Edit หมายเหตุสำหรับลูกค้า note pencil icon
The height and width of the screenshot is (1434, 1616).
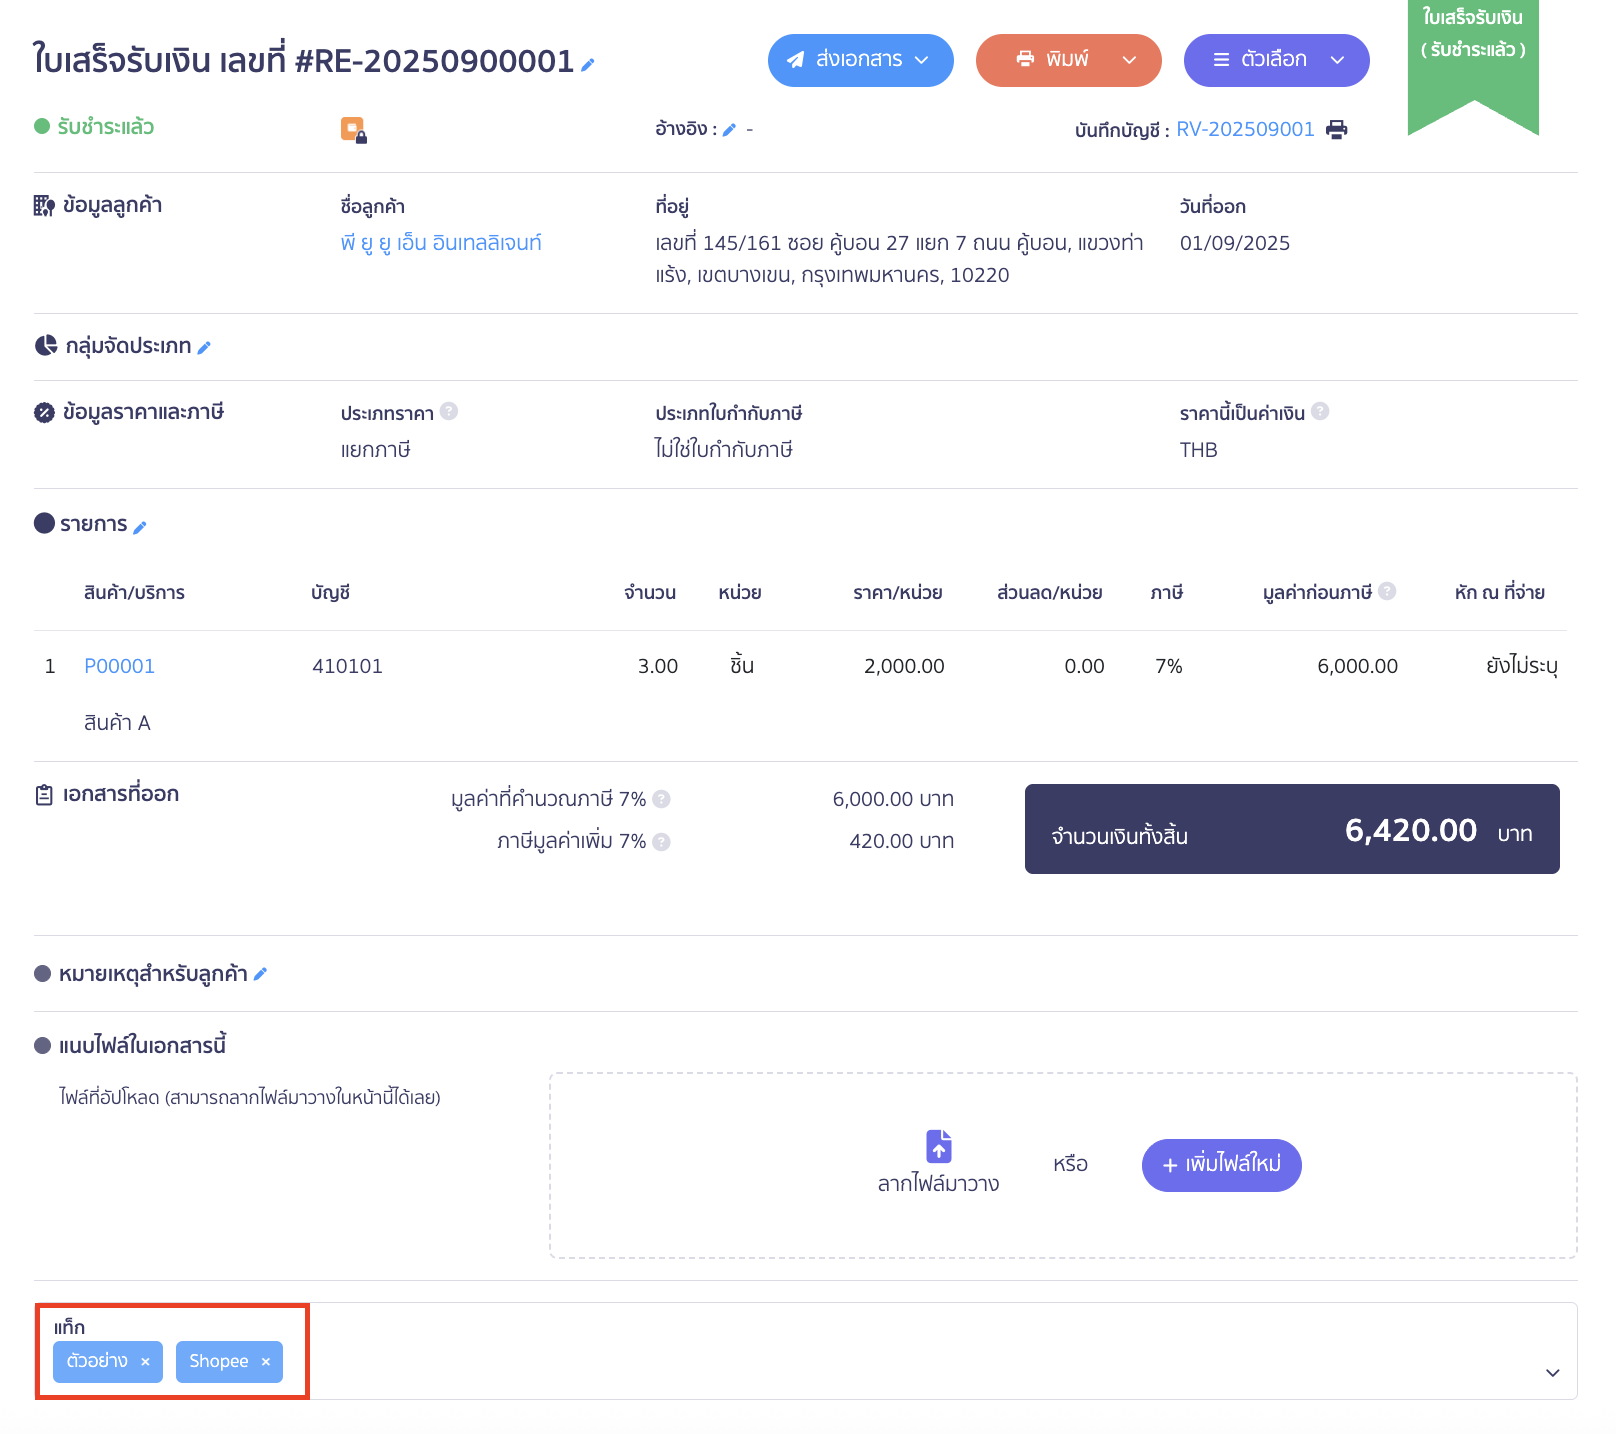tap(260, 974)
